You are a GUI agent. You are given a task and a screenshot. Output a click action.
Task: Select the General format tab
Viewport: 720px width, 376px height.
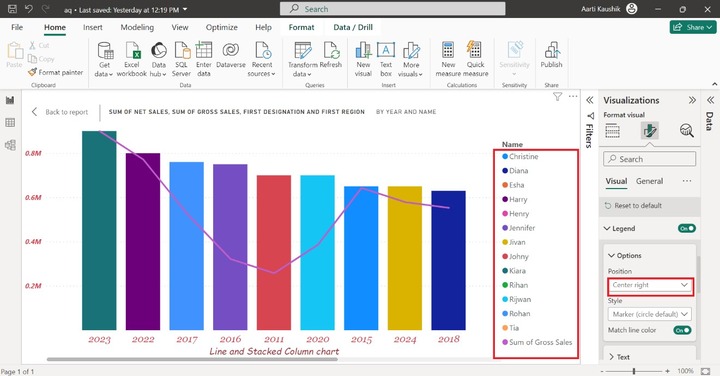[649, 181]
